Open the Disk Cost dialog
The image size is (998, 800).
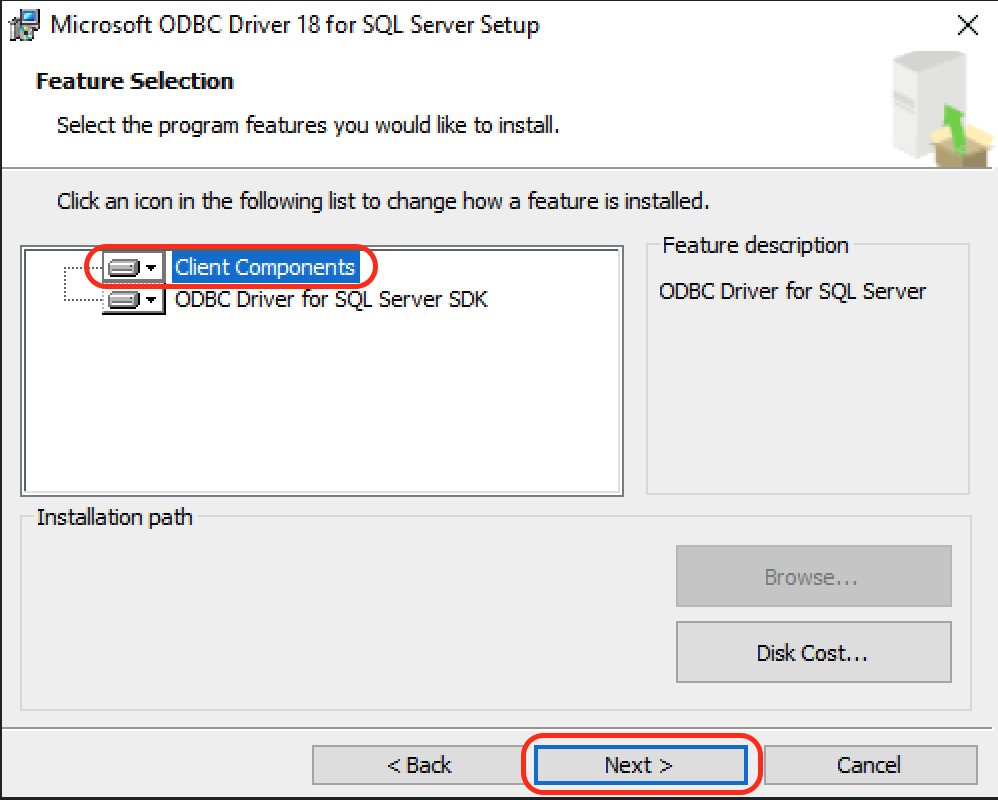click(813, 652)
